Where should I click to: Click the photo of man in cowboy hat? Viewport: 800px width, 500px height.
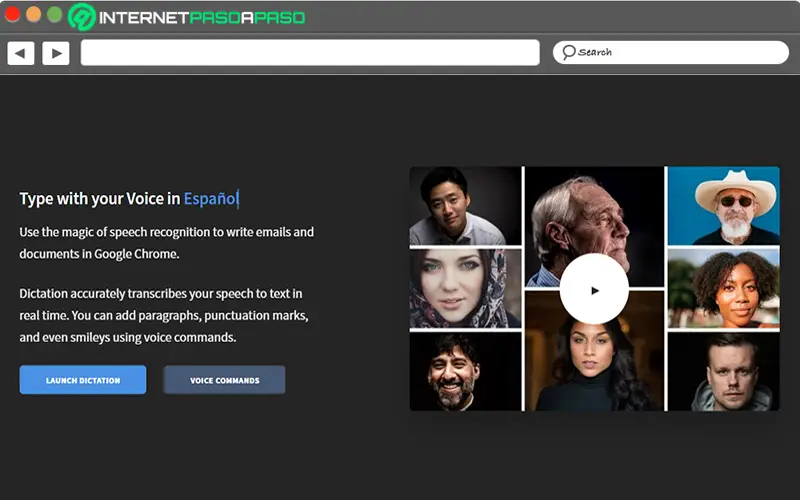(x=723, y=206)
